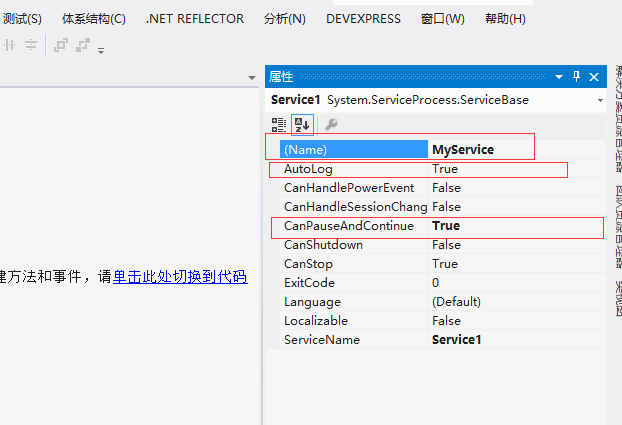This screenshot has width=622, height=425.
Task: Select the Alphabetical sort icon
Action: click(x=302, y=125)
